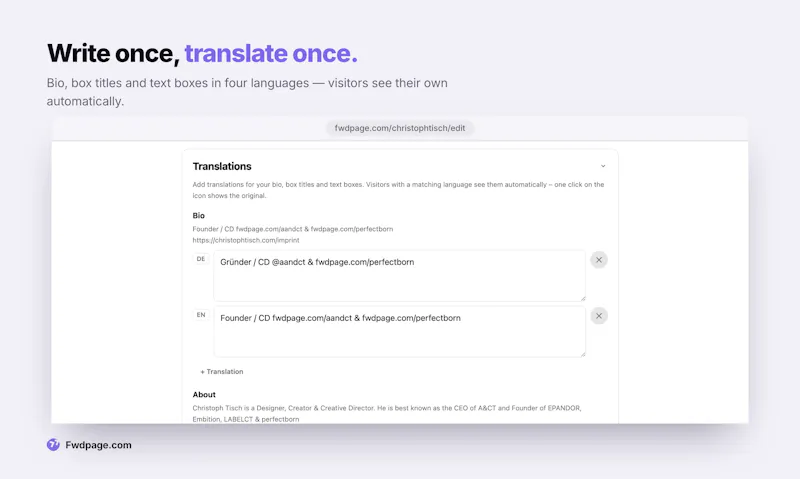Click the https://christophtisch.com/imprint text

[x=246, y=240]
